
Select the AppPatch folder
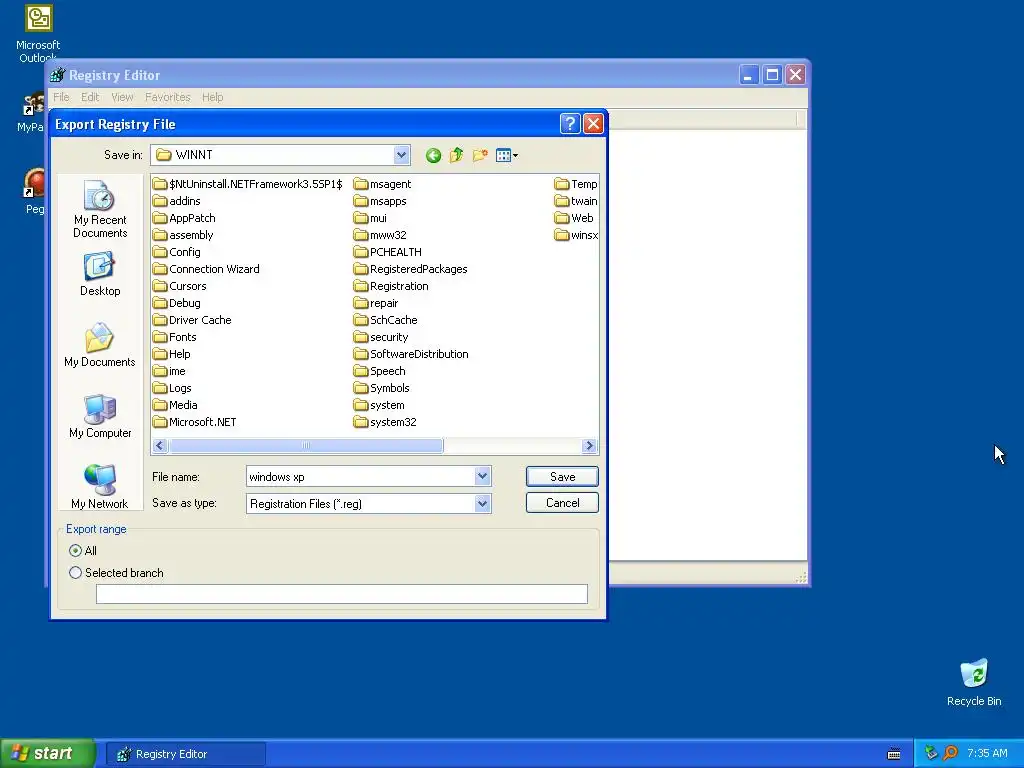pyautogui.click(x=184, y=218)
